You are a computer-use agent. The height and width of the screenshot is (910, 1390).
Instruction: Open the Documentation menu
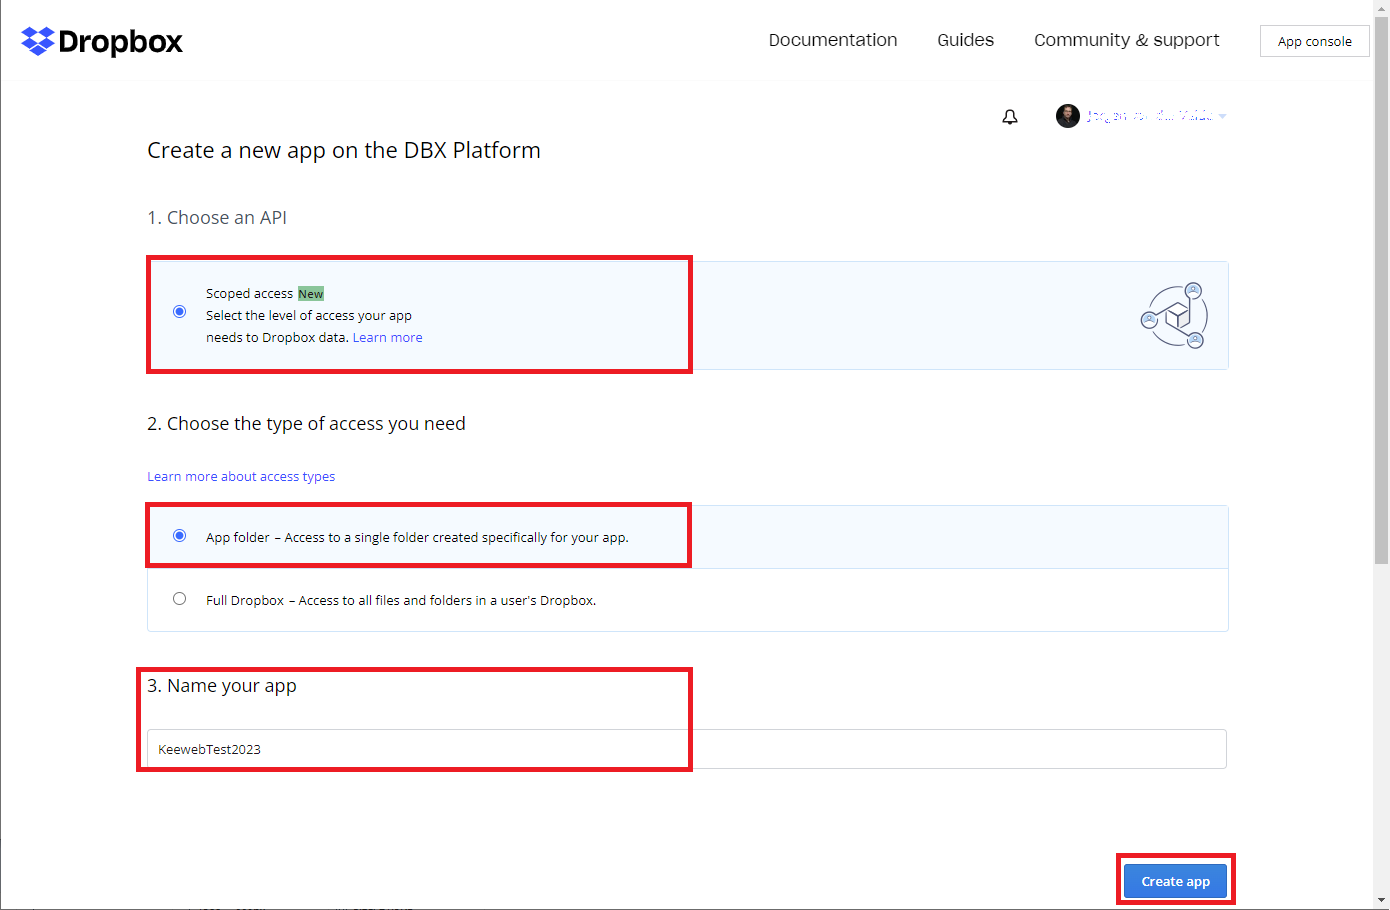pos(832,40)
